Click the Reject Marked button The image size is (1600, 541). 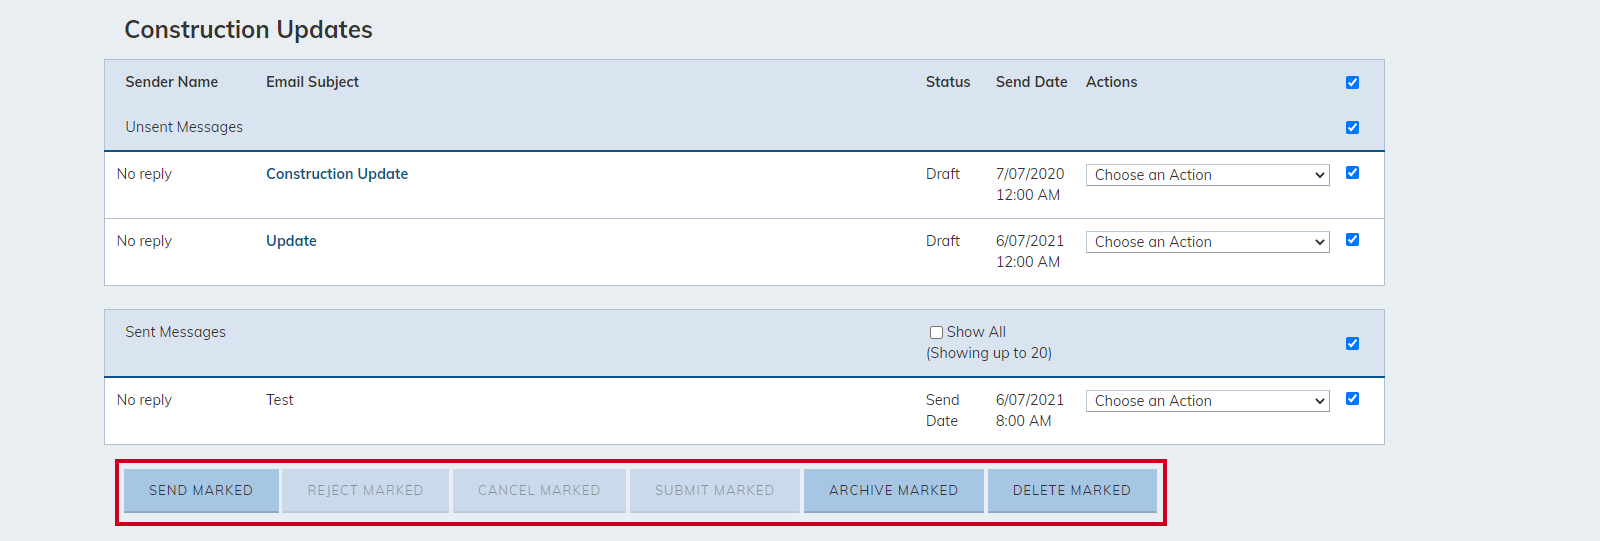(365, 491)
